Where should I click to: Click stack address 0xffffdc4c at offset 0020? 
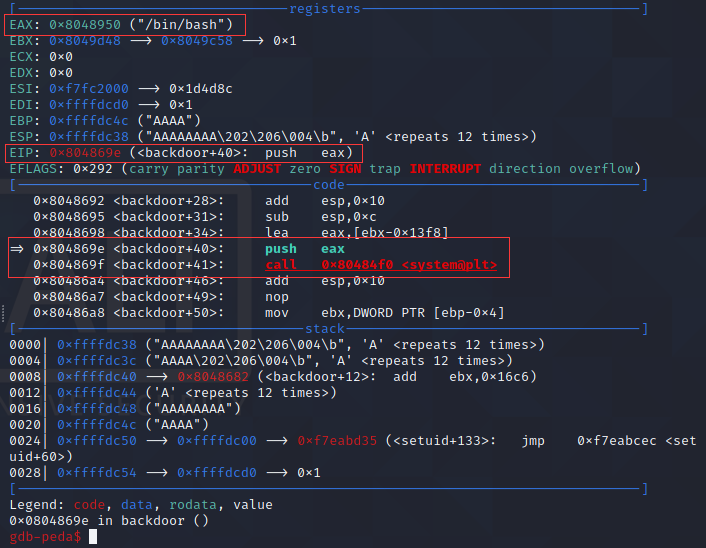[97, 425]
